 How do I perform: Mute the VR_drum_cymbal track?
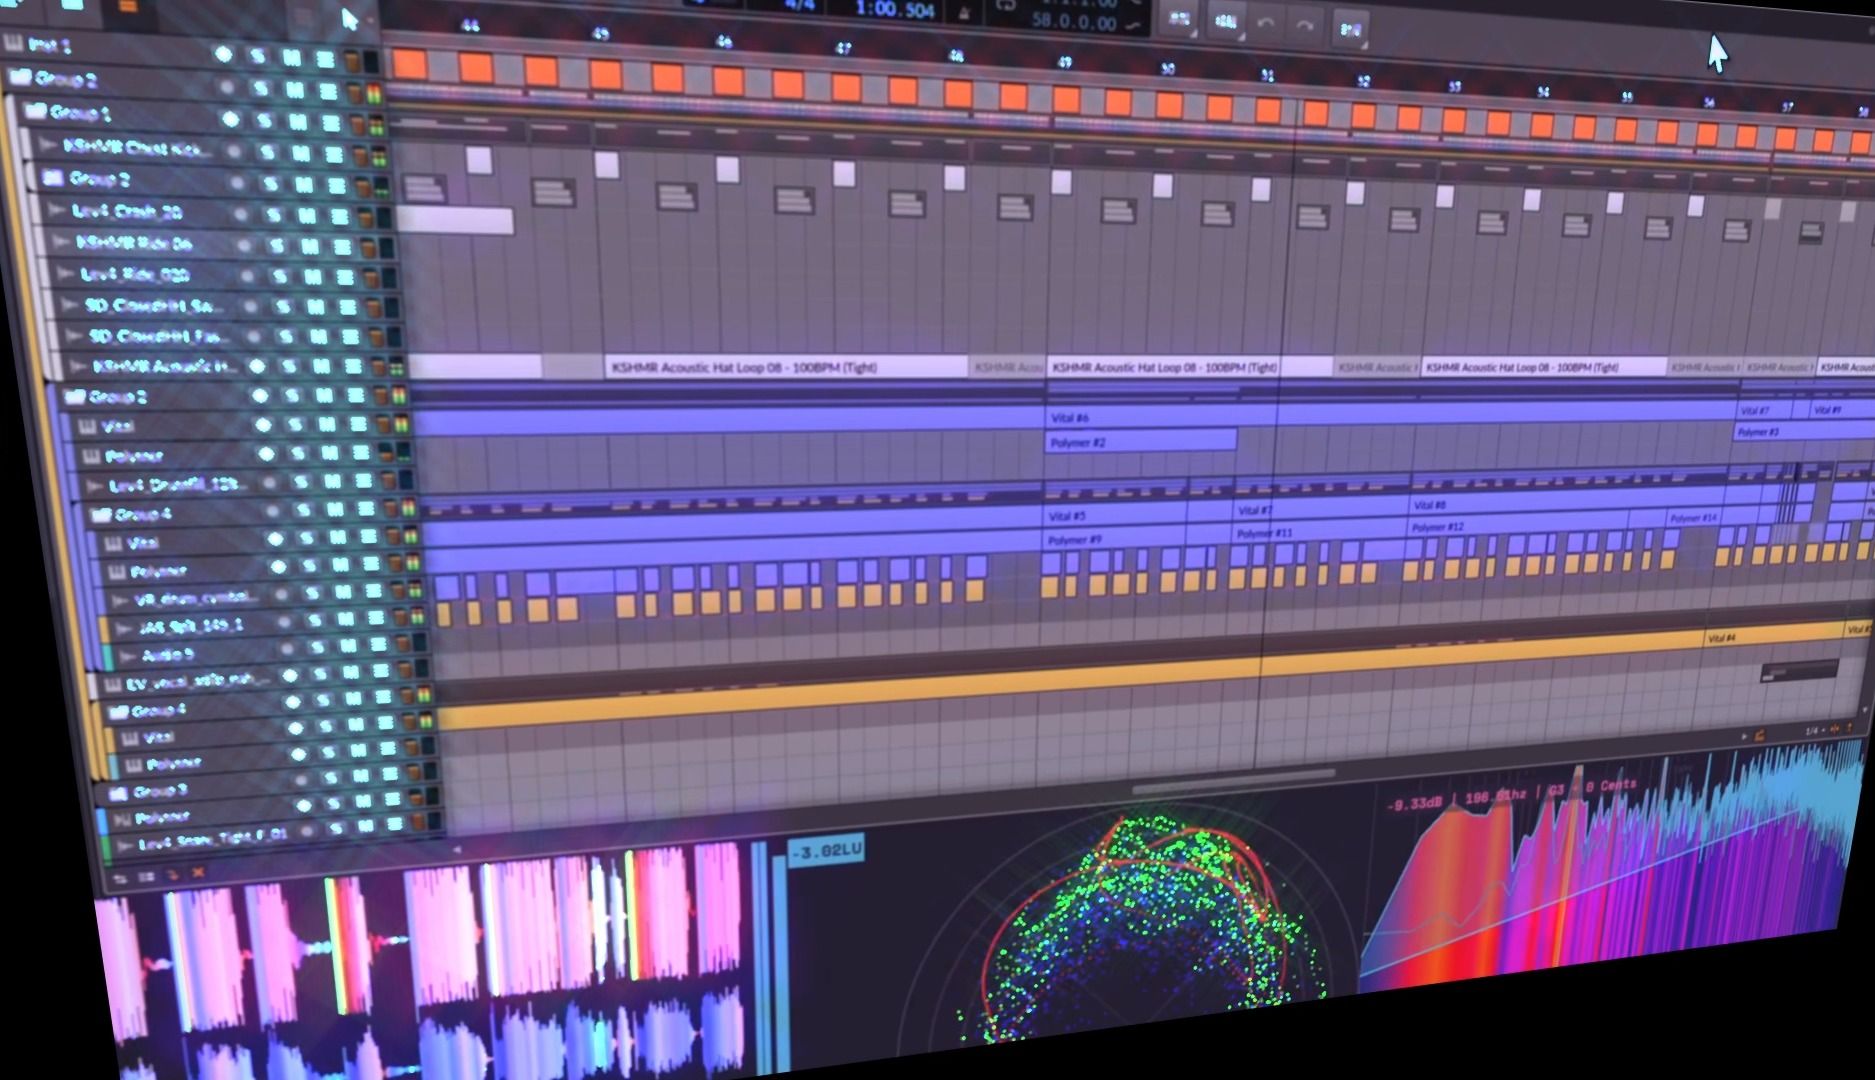click(343, 594)
